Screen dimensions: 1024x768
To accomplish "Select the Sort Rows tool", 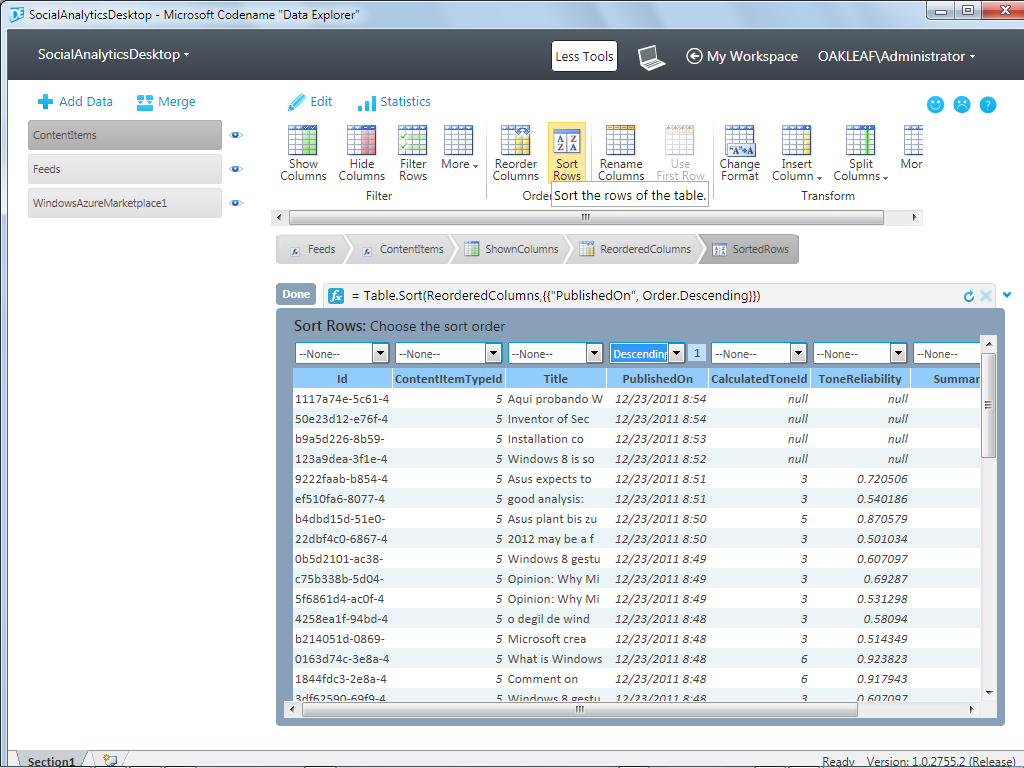I will (x=567, y=153).
